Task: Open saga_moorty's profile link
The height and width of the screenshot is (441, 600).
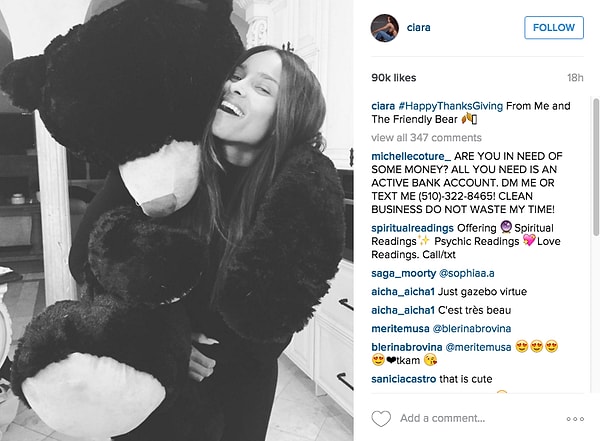Action: 404,273
